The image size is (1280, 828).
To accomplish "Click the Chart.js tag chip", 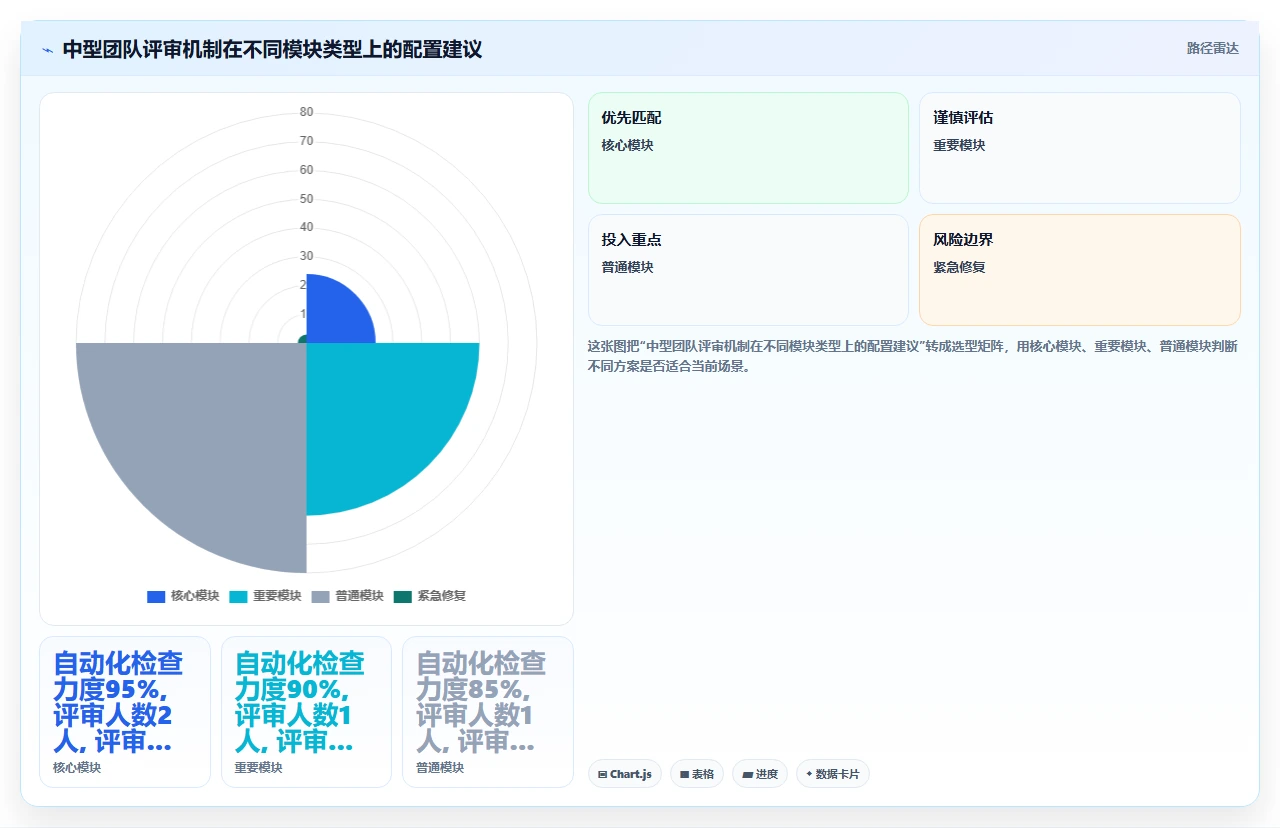I will click(x=625, y=774).
